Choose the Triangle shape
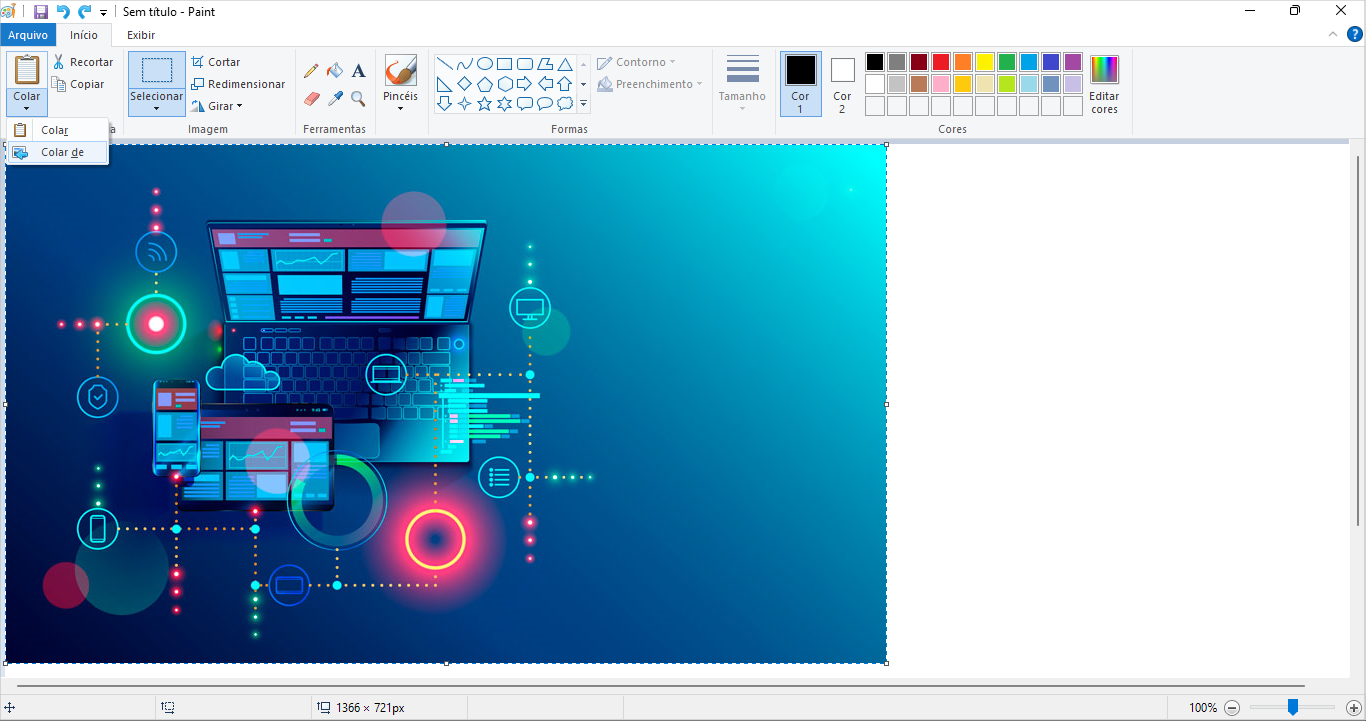Image resolution: width=1366 pixels, height=721 pixels. [x=564, y=63]
